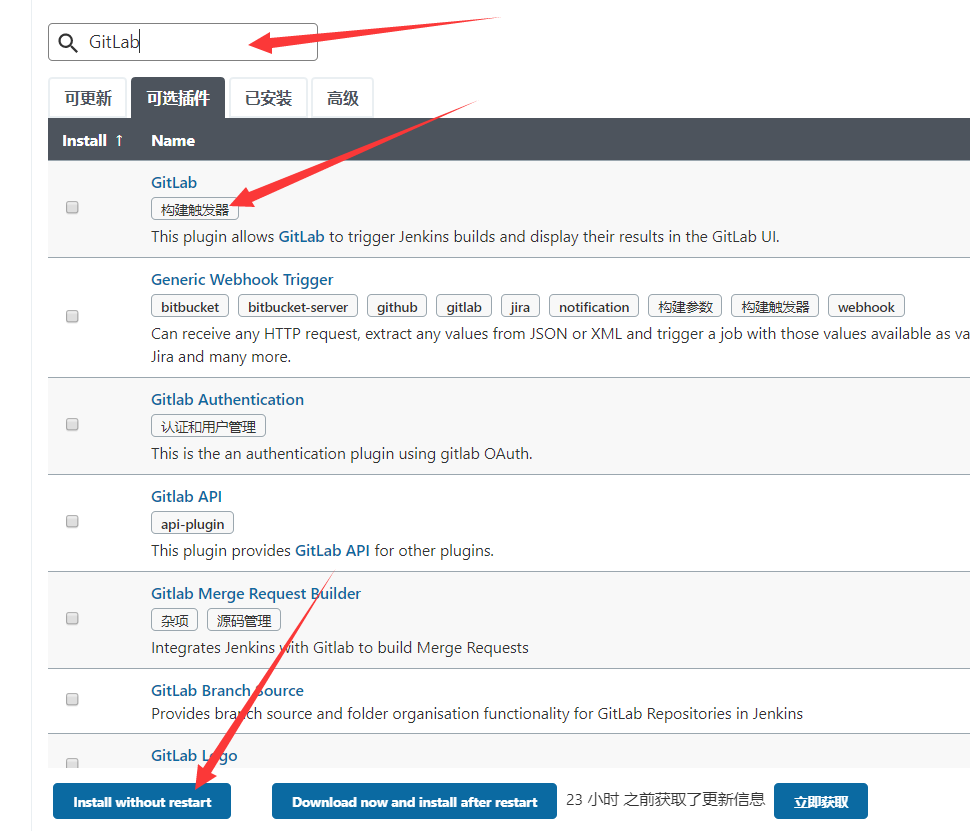This screenshot has height=831, width=970.
Task: Click the api-plugin tag
Action: tap(192, 523)
